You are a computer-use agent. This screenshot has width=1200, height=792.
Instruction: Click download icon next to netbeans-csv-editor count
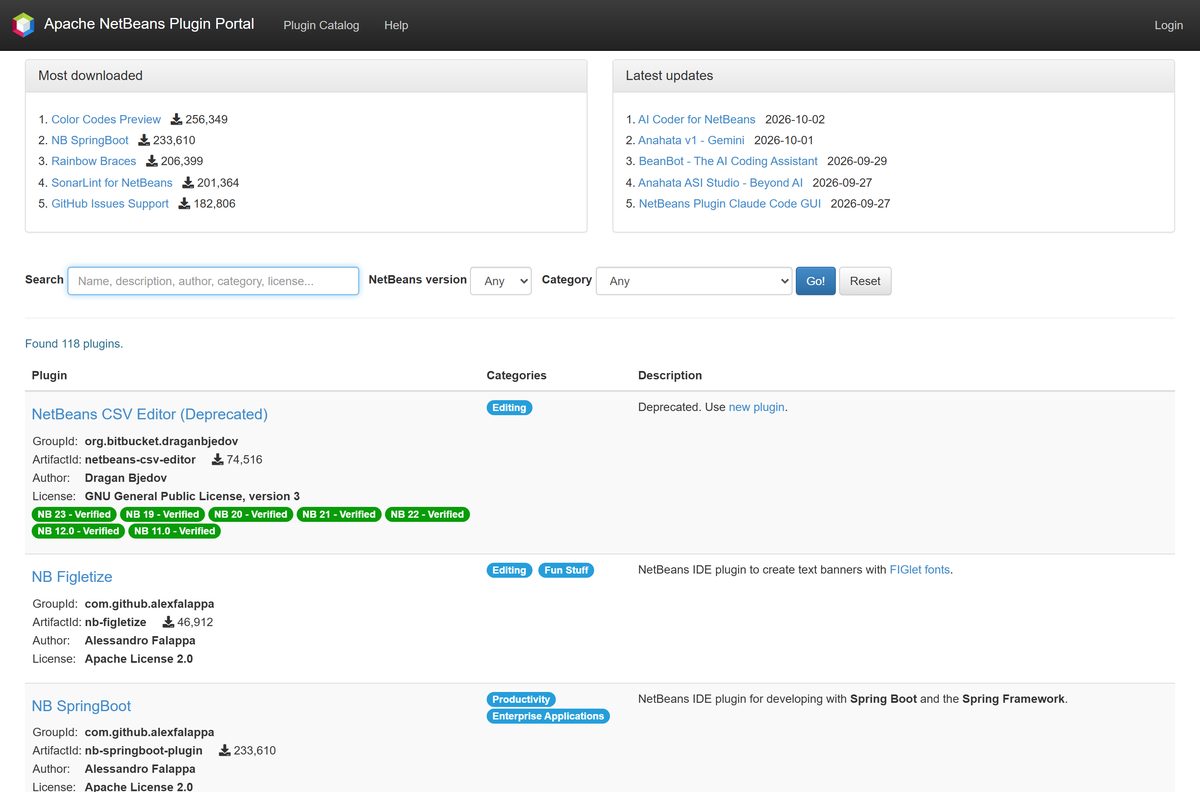(x=218, y=460)
